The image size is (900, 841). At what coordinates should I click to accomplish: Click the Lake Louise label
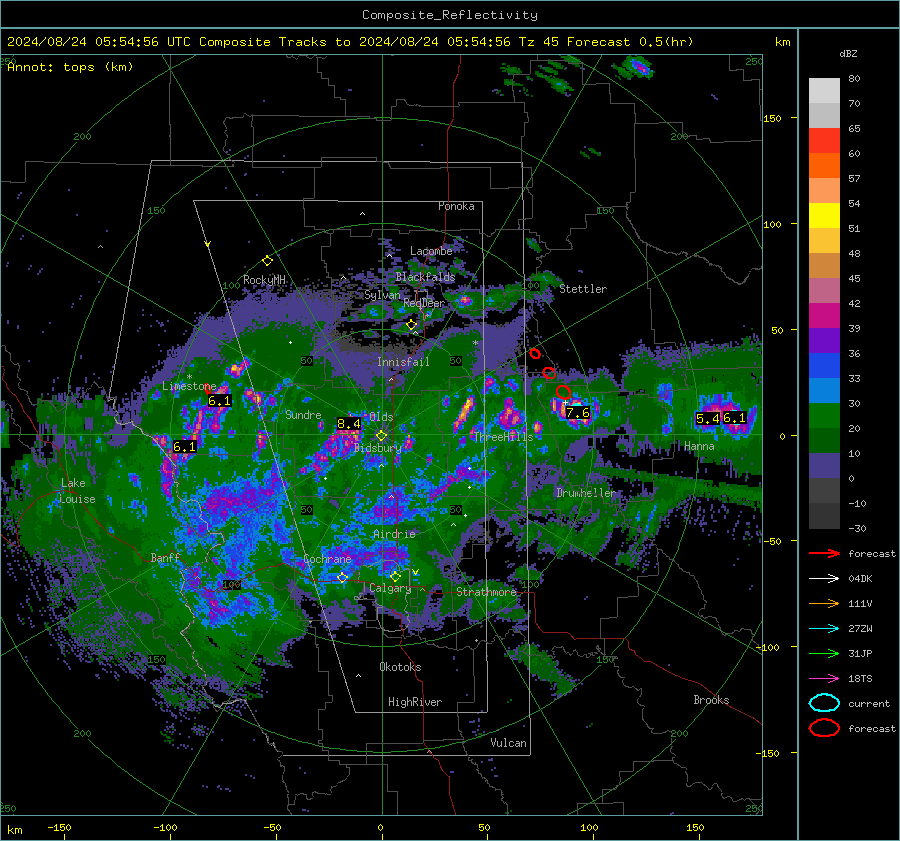click(x=77, y=491)
